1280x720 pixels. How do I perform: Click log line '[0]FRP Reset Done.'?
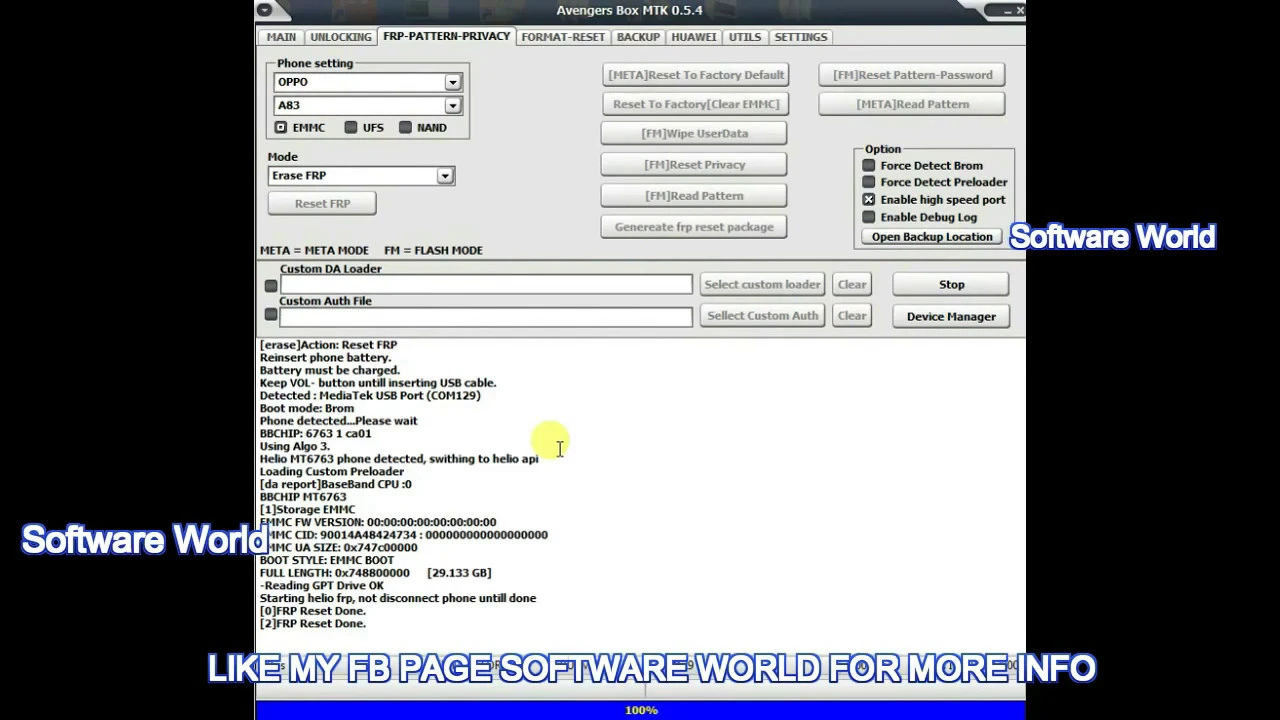click(x=313, y=611)
